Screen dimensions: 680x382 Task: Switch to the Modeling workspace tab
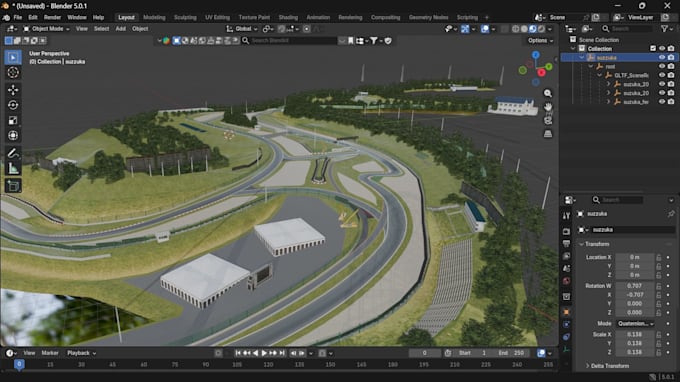[154, 17]
